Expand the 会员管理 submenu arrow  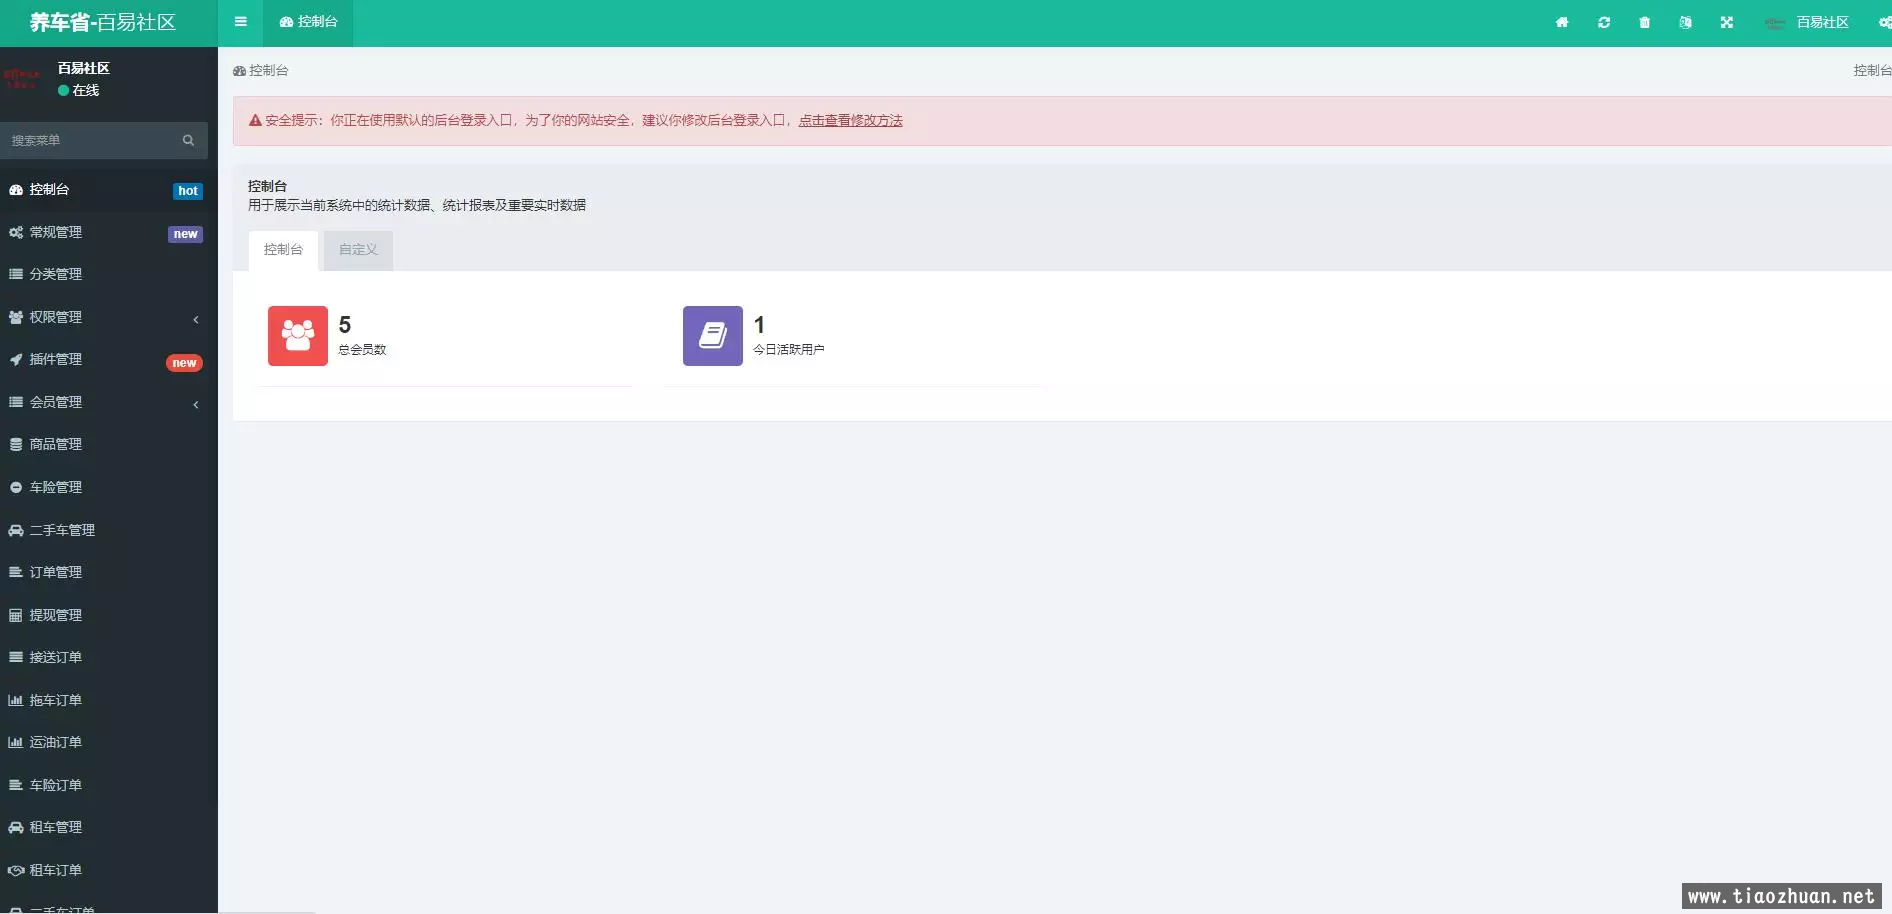point(196,404)
